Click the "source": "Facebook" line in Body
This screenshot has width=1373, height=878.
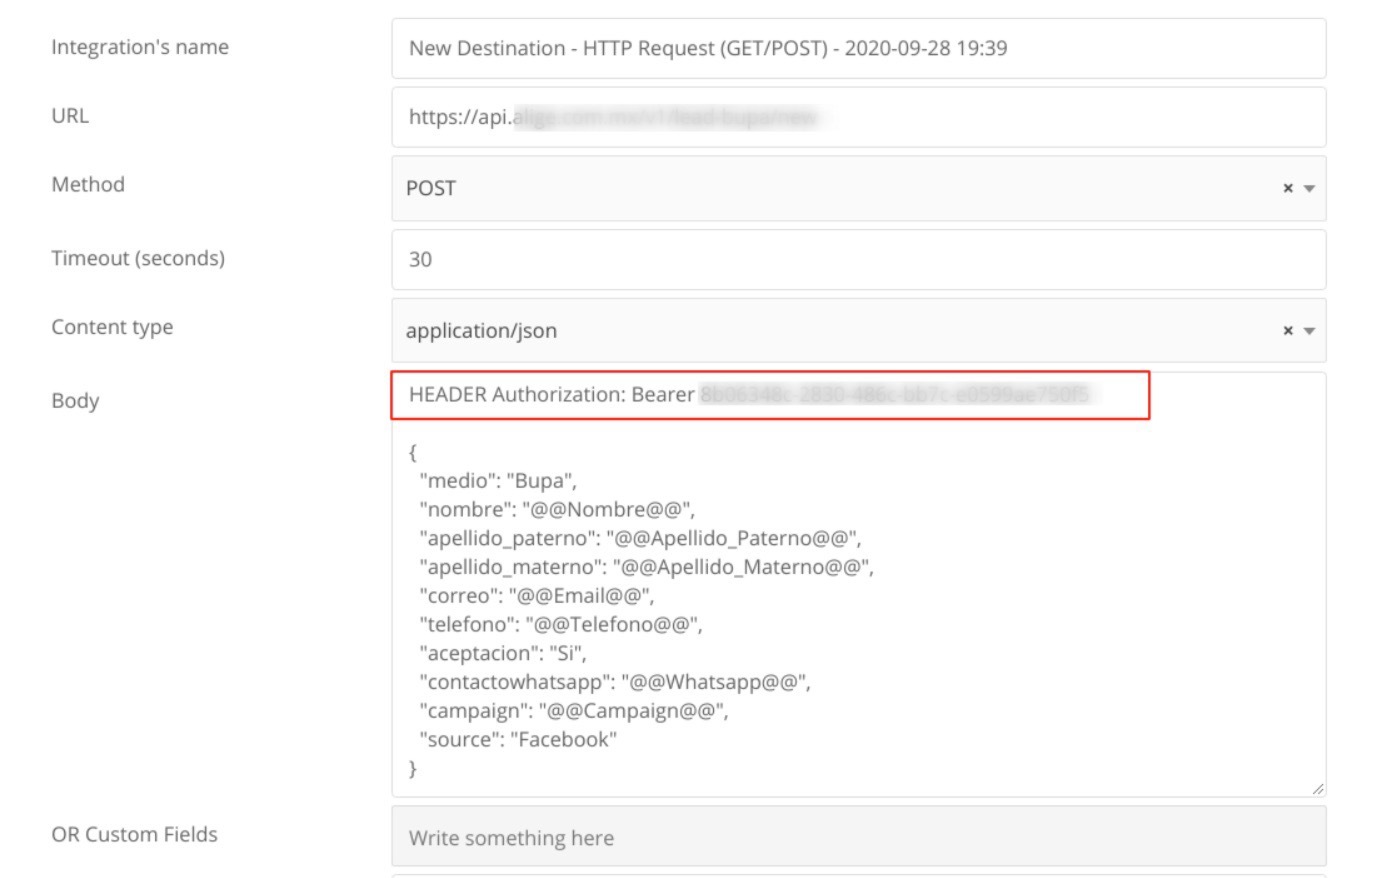pyautogui.click(x=517, y=740)
